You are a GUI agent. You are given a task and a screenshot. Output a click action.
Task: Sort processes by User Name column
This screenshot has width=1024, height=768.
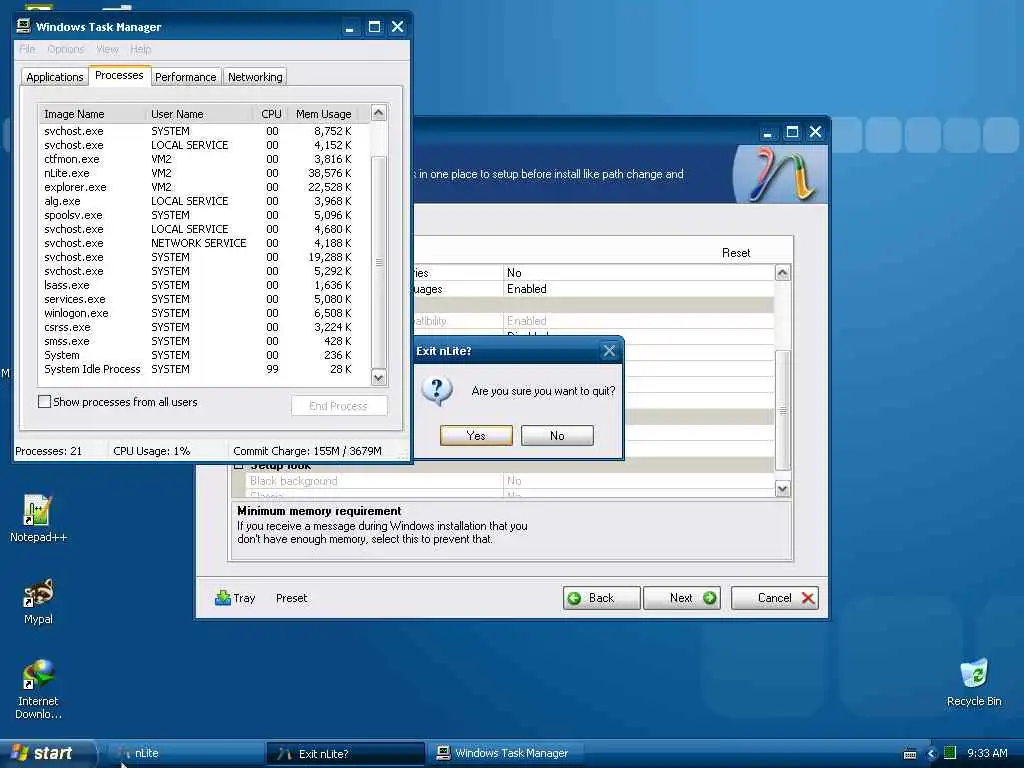[199, 114]
